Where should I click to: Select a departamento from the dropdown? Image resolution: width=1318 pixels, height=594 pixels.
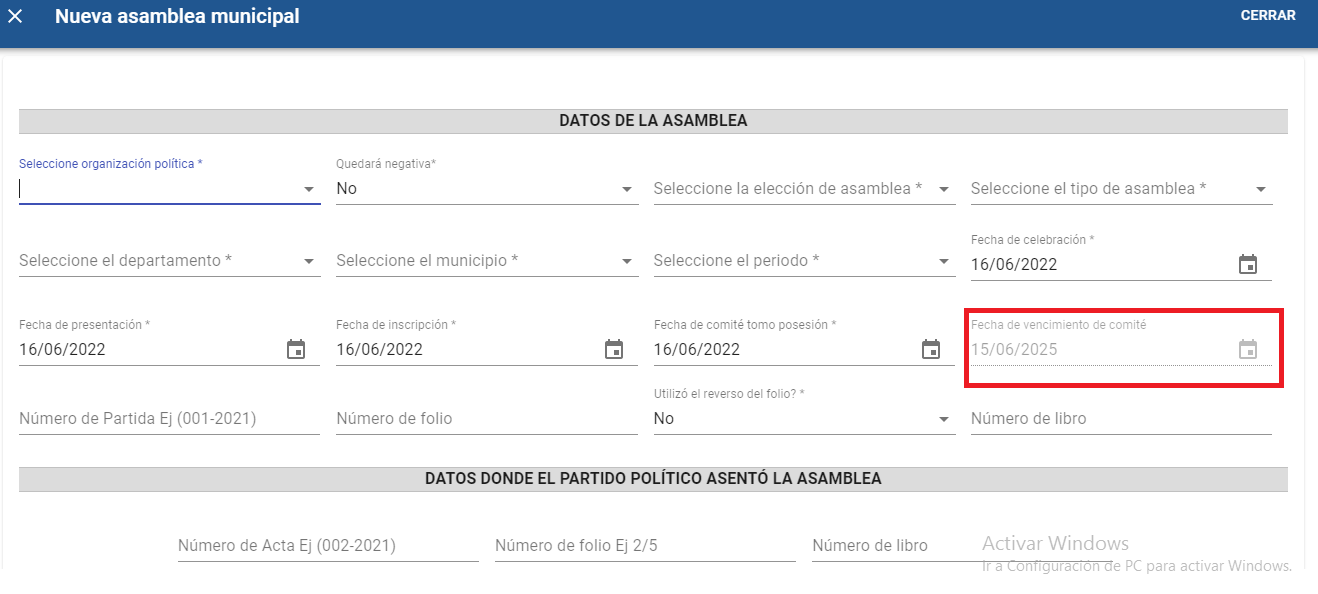click(170, 261)
